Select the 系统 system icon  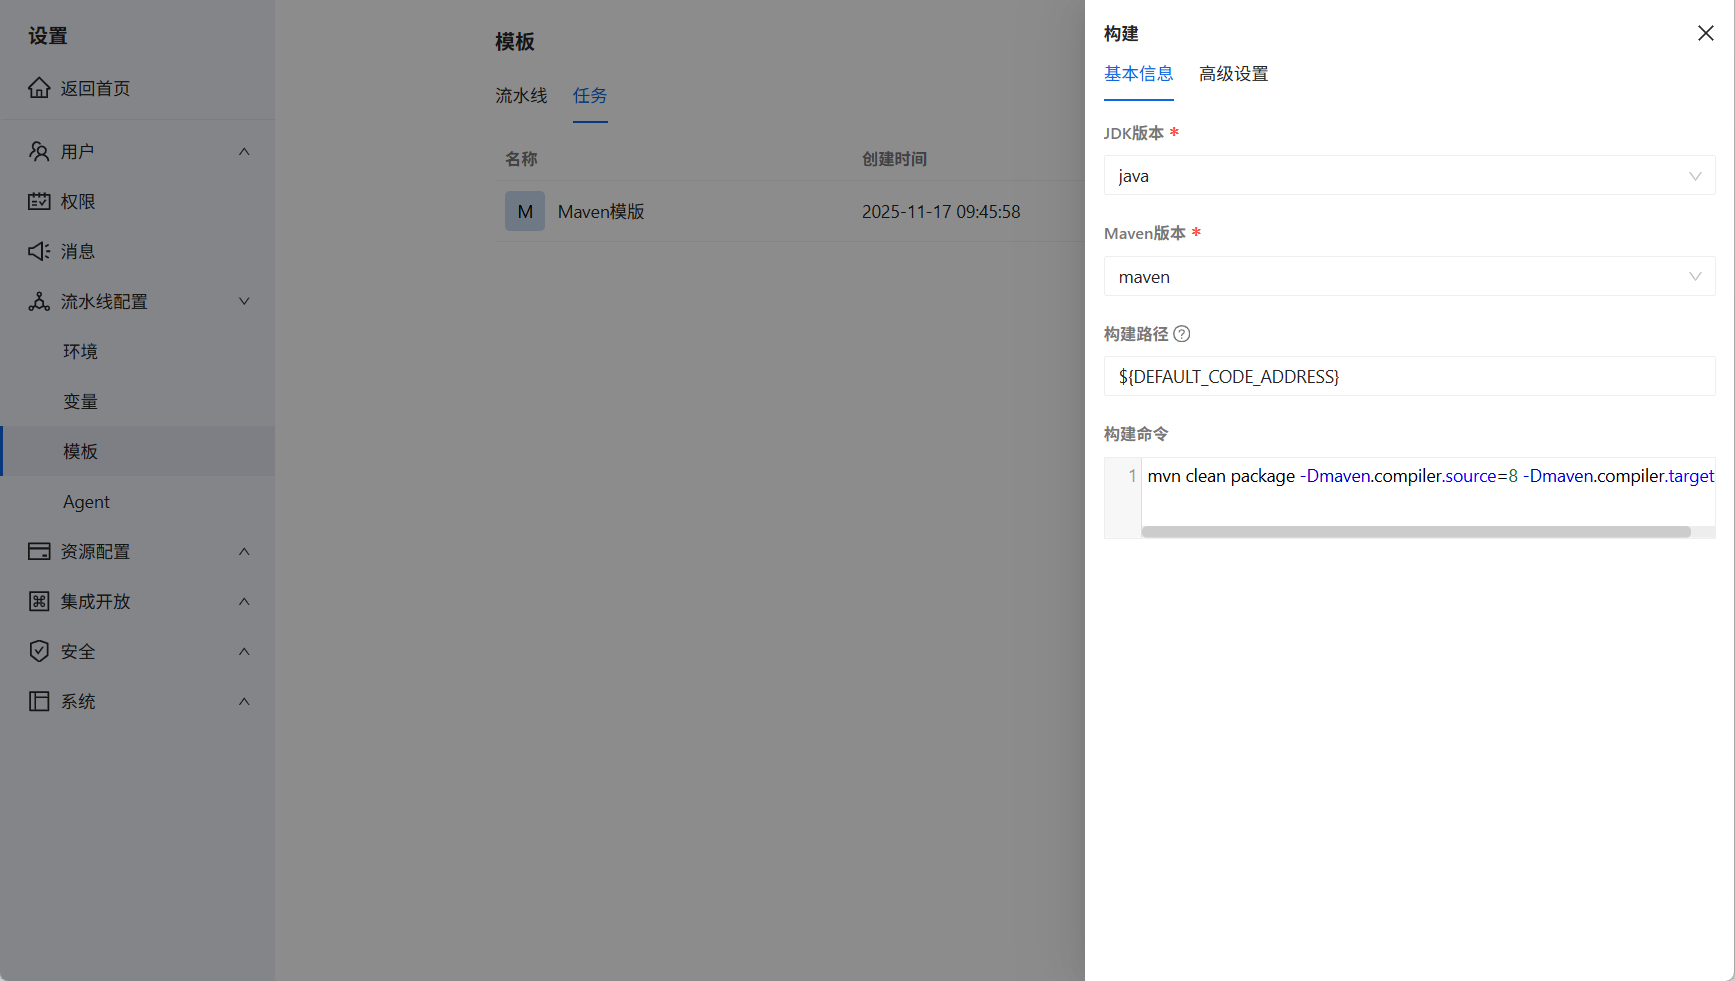39,701
